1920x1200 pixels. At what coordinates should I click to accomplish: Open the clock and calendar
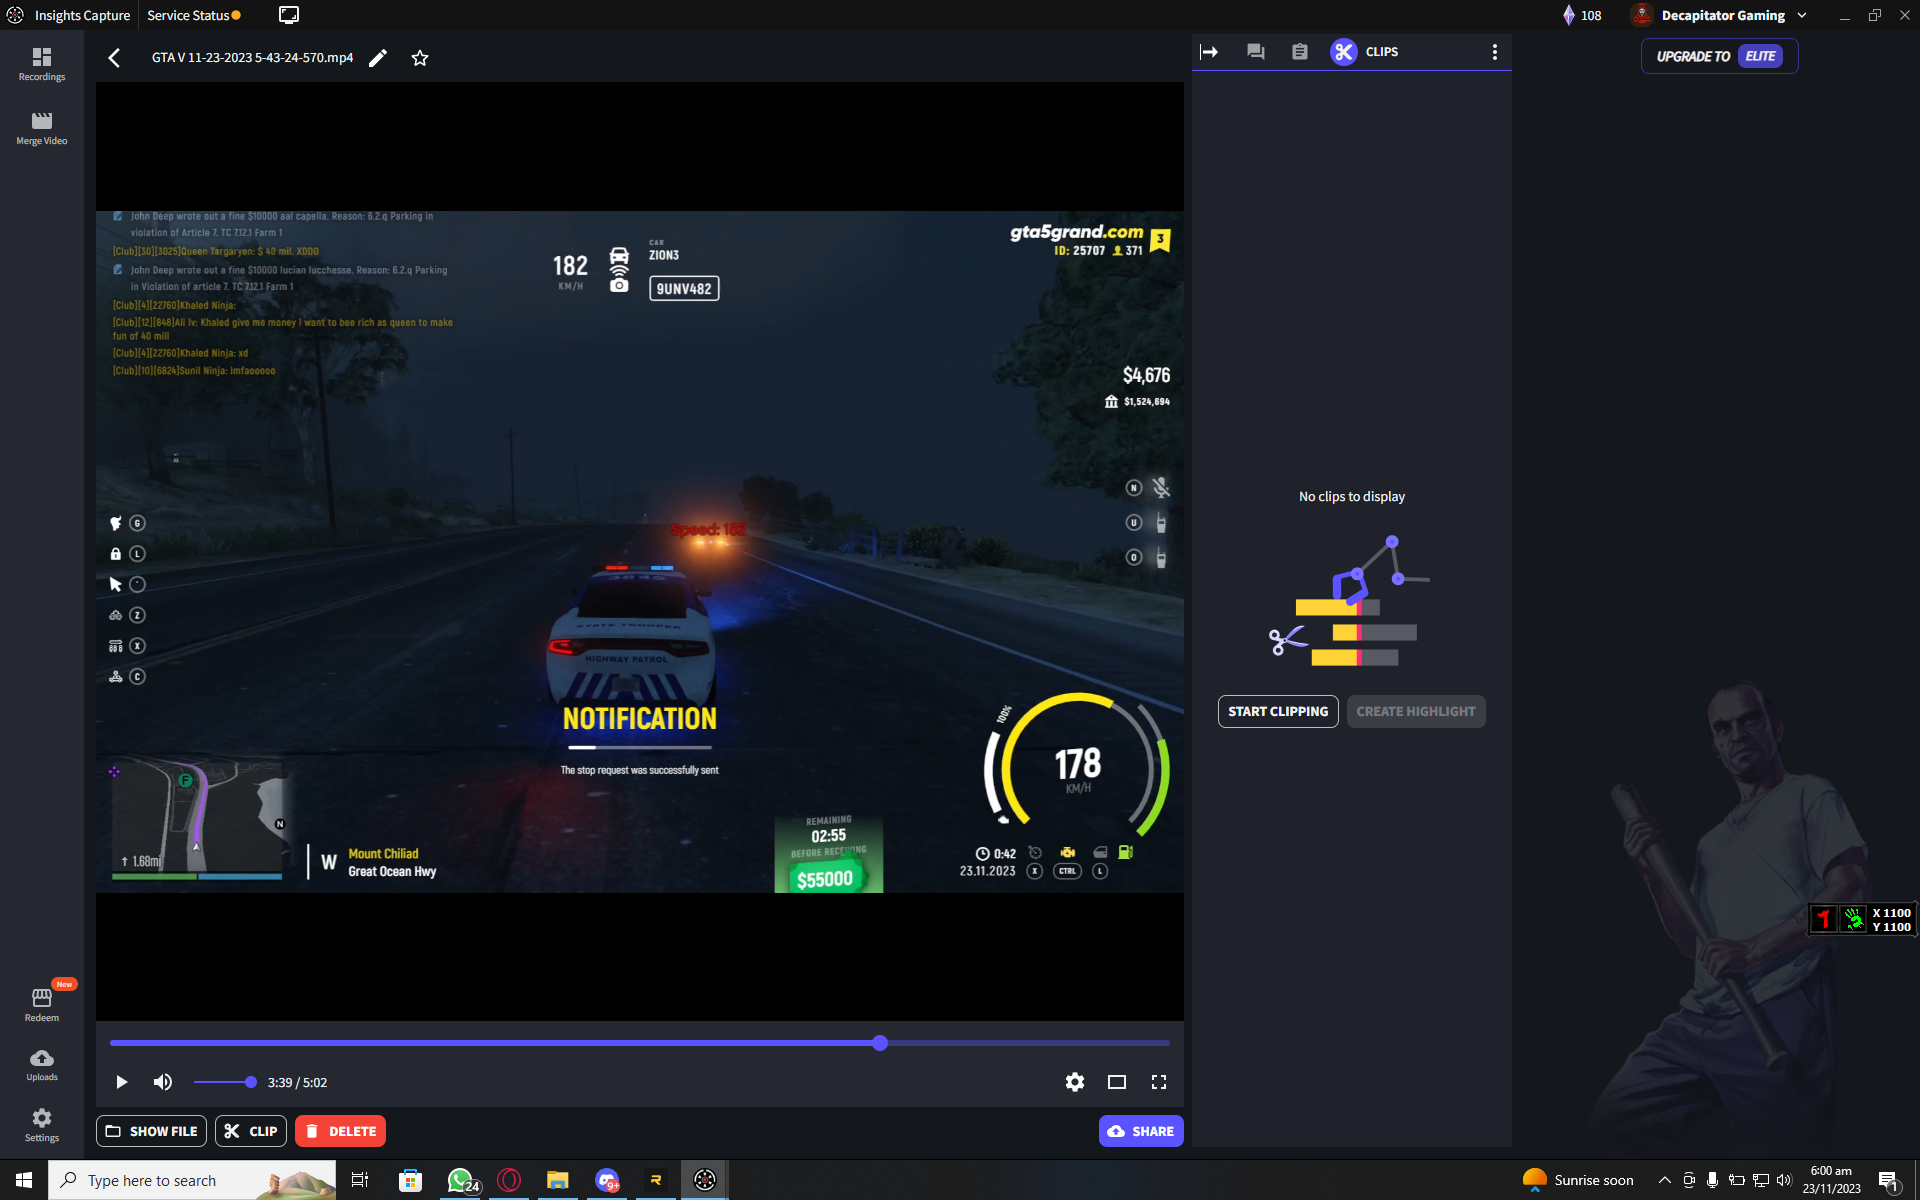tap(1831, 1180)
